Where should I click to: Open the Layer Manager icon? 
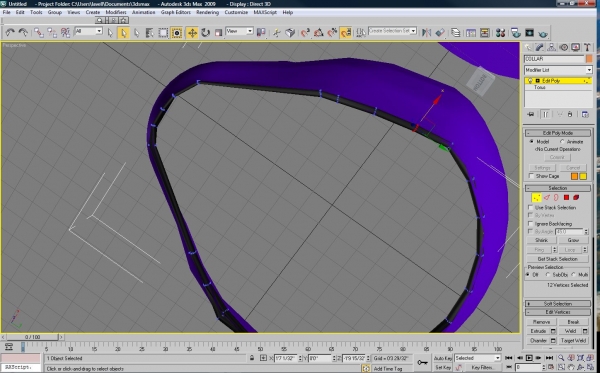(x=455, y=33)
